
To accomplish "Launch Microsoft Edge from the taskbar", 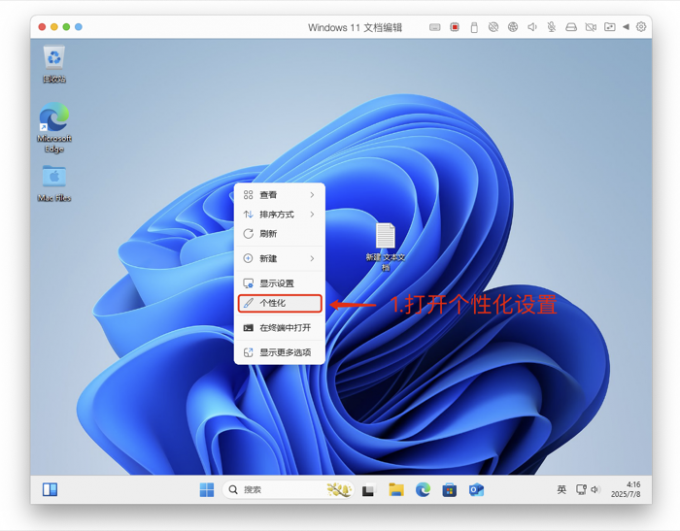I will coord(423,490).
